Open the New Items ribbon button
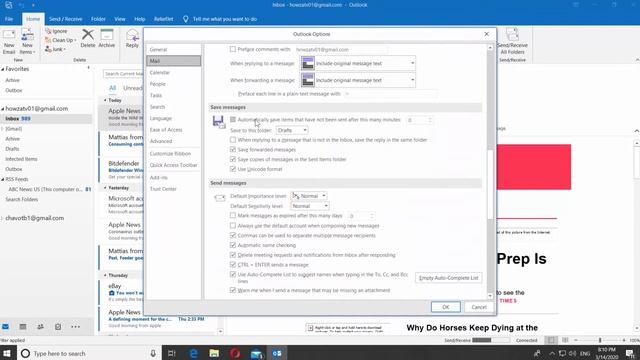The width and height of the screenshot is (640, 360). click(27, 41)
